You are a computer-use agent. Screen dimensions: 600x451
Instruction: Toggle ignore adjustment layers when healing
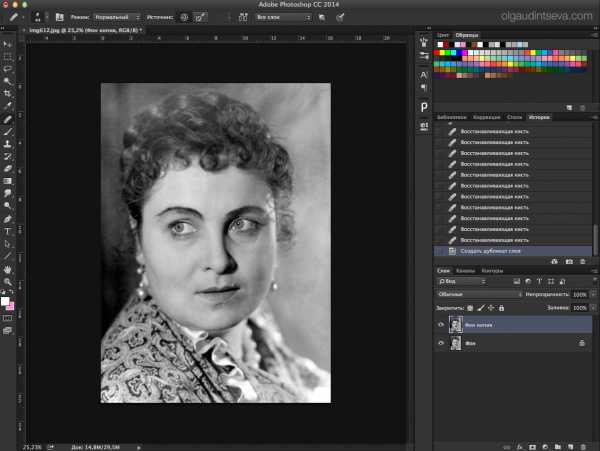322,17
